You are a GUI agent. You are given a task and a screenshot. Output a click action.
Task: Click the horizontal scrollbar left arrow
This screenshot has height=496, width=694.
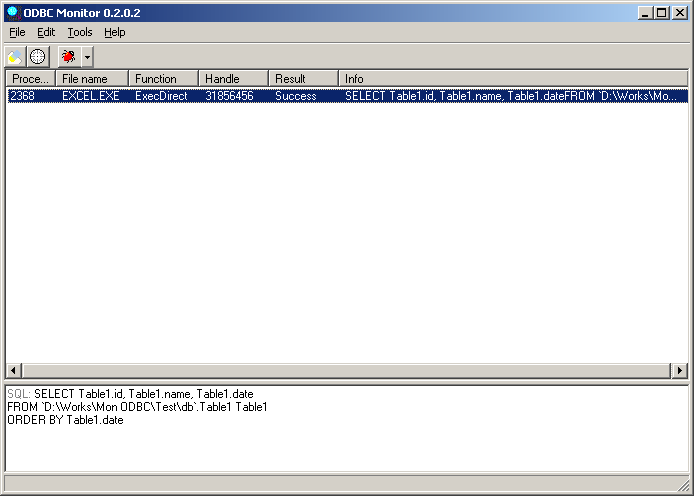(13, 370)
